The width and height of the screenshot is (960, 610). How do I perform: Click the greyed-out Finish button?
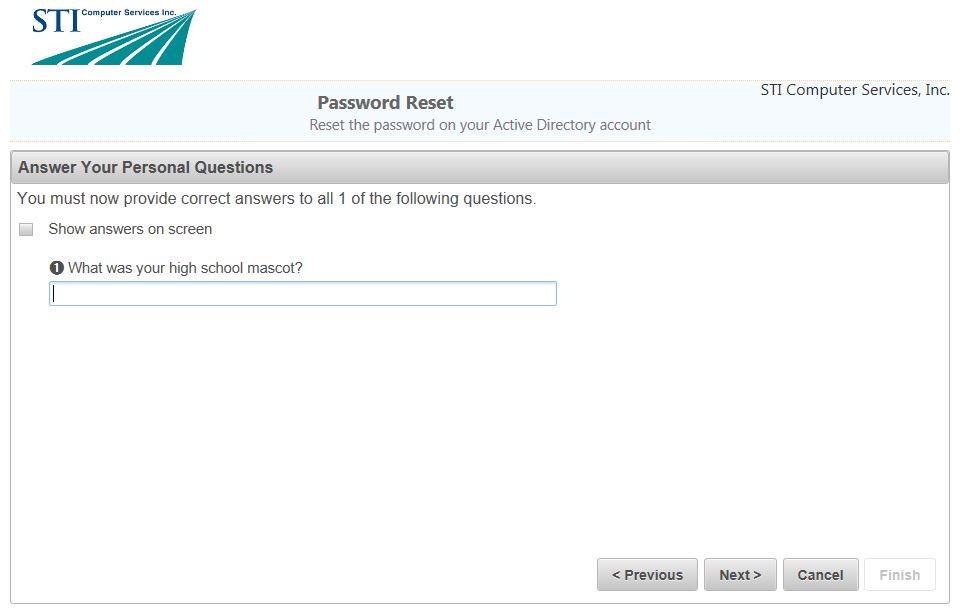pos(899,575)
